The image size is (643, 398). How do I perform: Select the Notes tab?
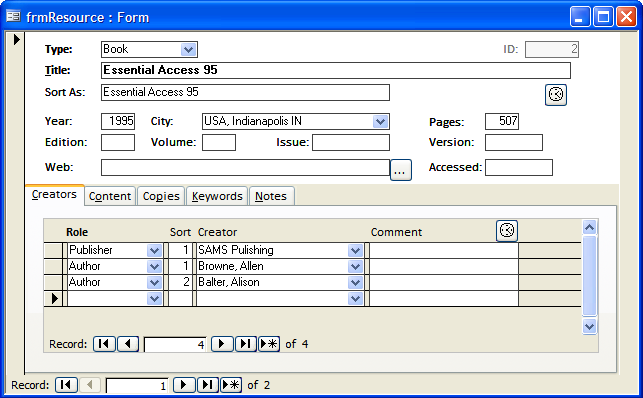pyautogui.click(x=271, y=196)
